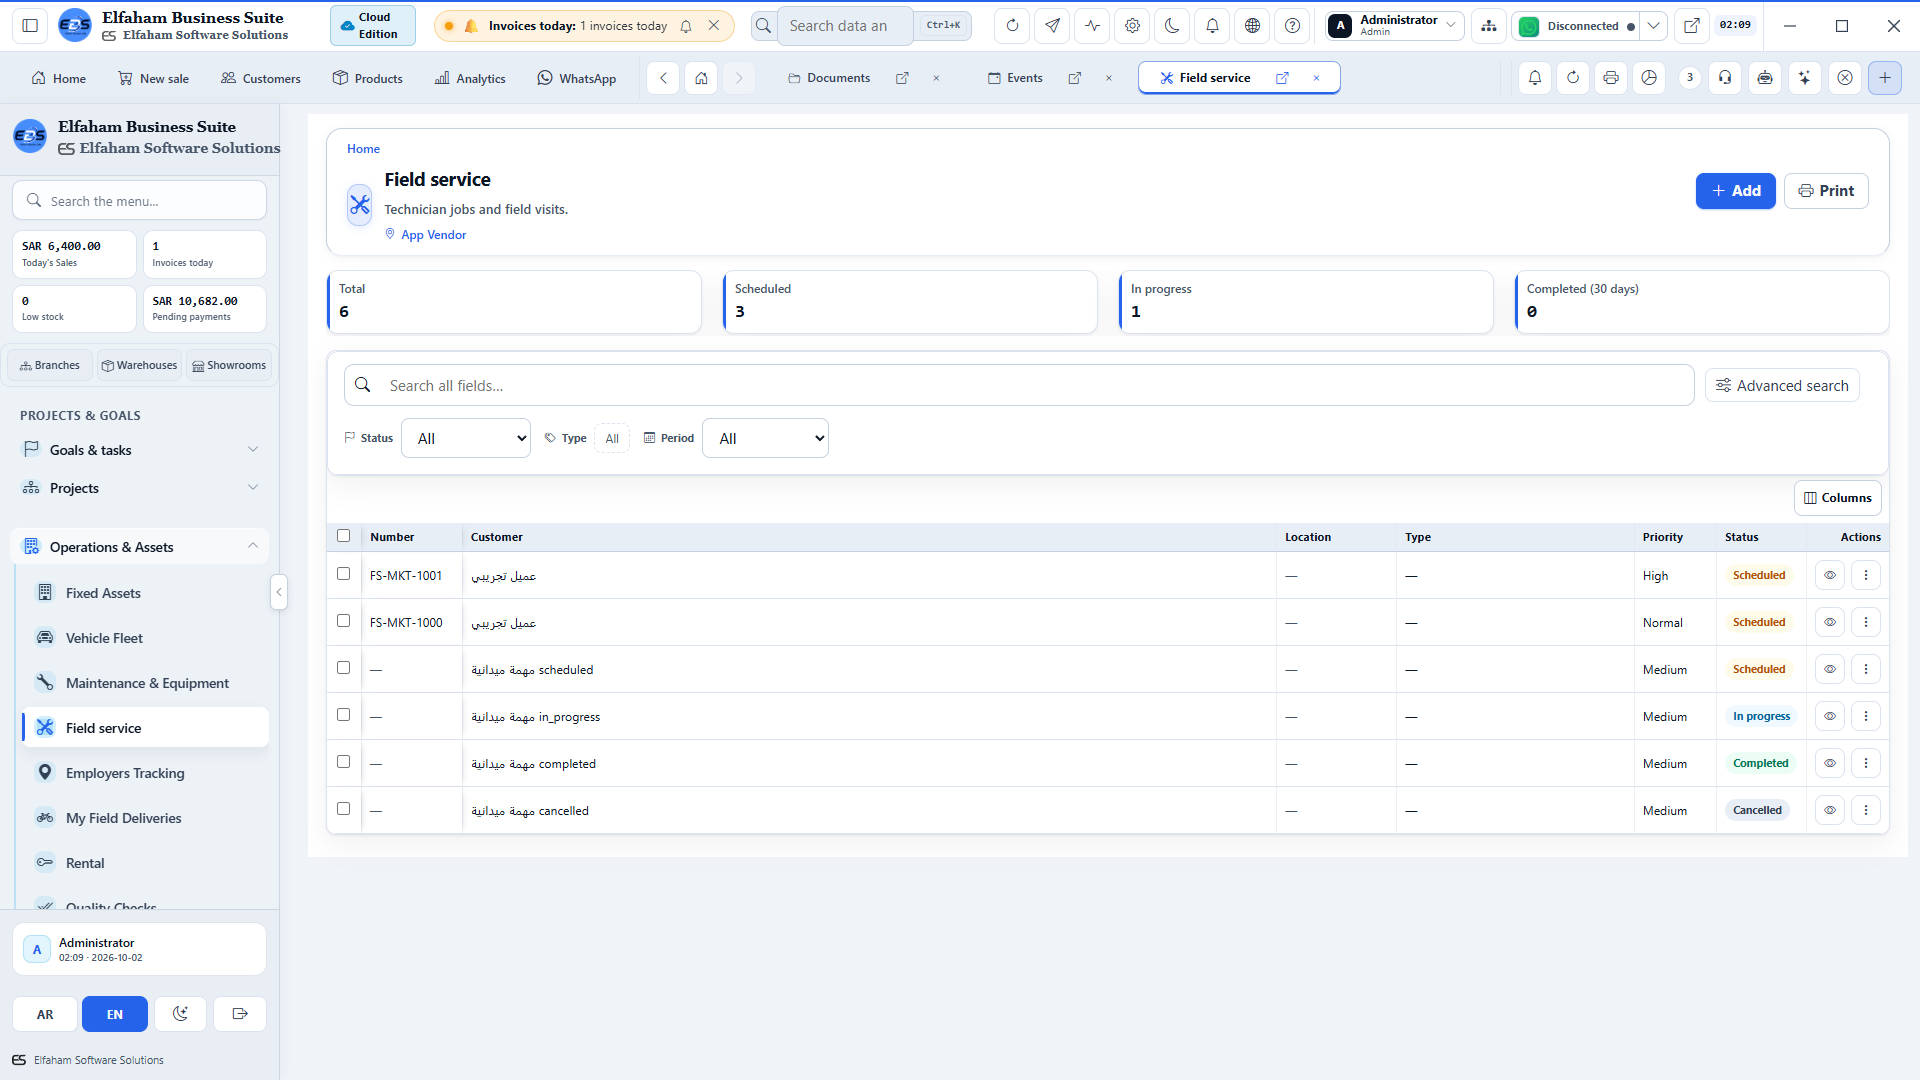The image size is (1920, 1080).
Task: Open the help question mark icon
Action: click(1292, 26)
